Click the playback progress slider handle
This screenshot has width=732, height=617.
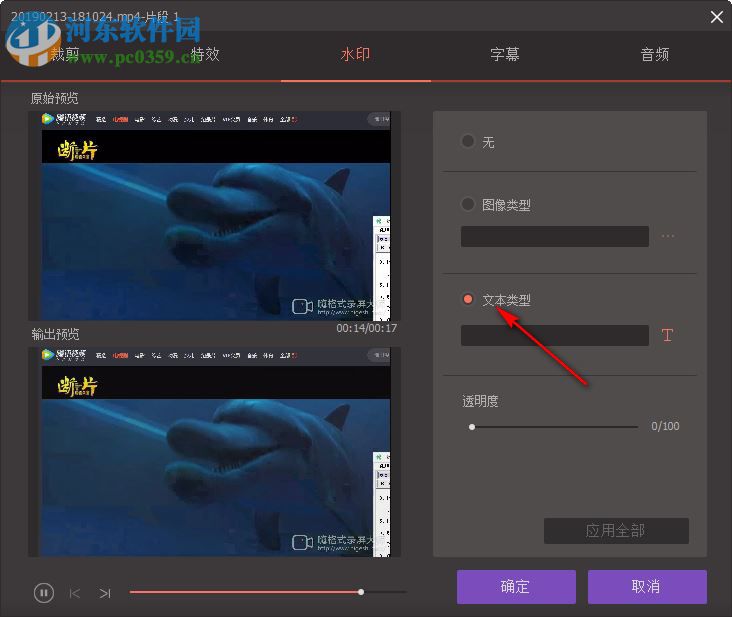point(361,592)
